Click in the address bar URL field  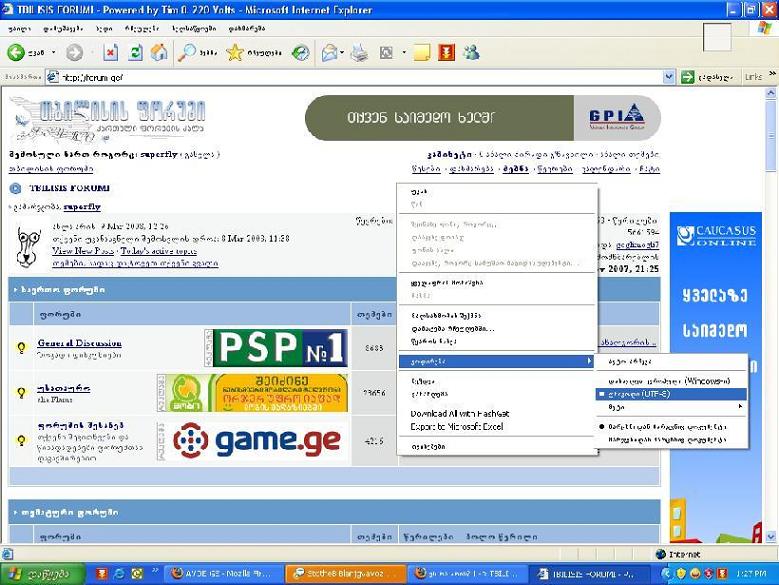point(361,77)
